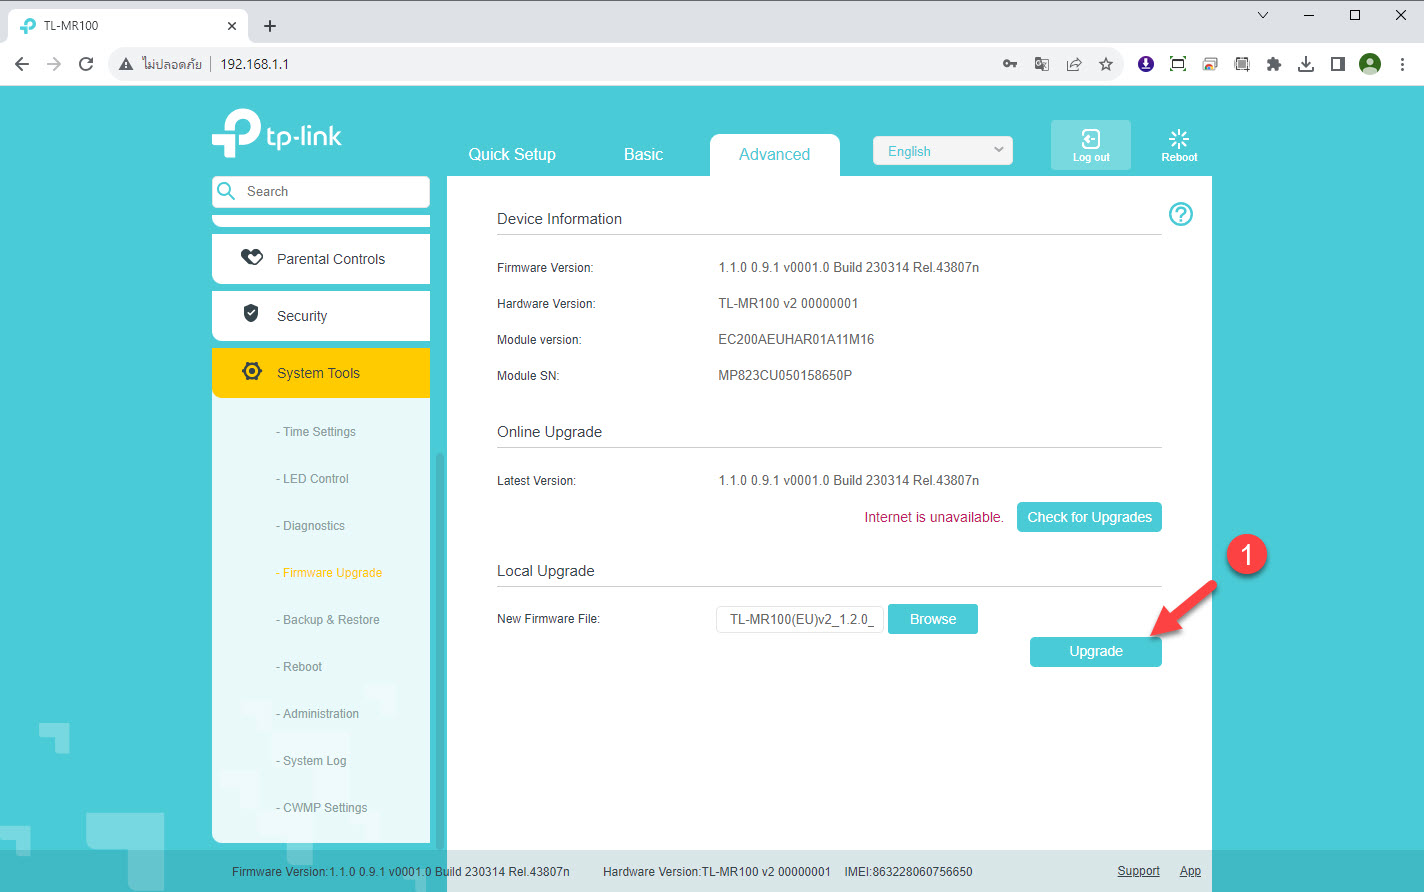Switch to the Quick Setup tab
Image resolution: width=1424 pixels, height=892 pixels.
point(512,154)
